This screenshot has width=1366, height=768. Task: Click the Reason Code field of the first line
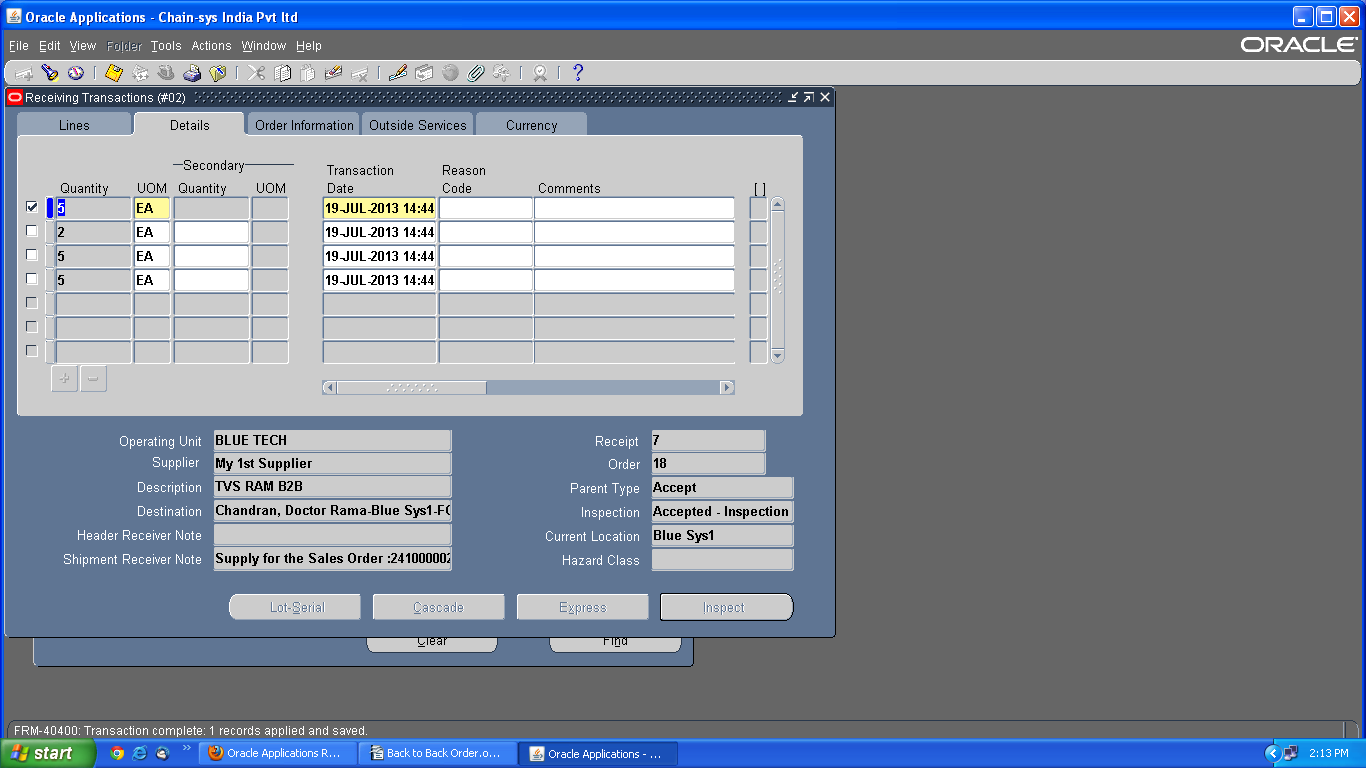(x=486, y=208)
